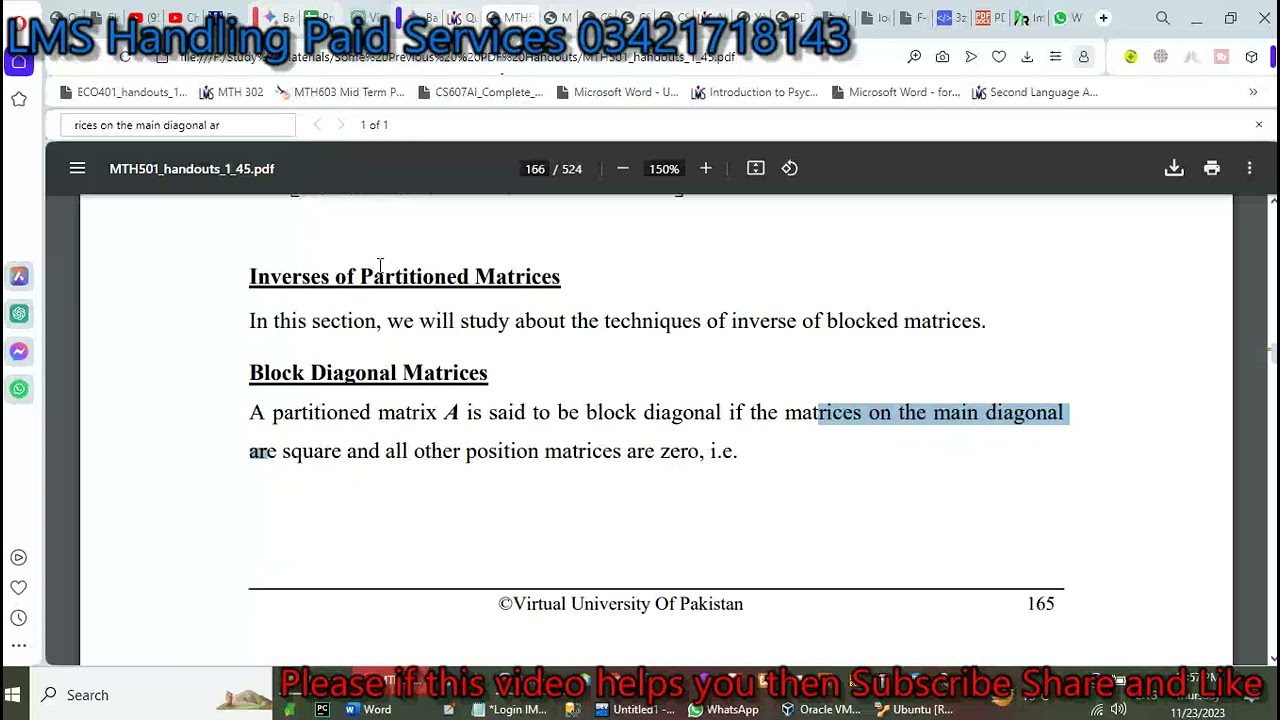This screenshot has width=1280, height=720.
Task: Open PDF viewer more actions menu
Action: [1249, 168]
